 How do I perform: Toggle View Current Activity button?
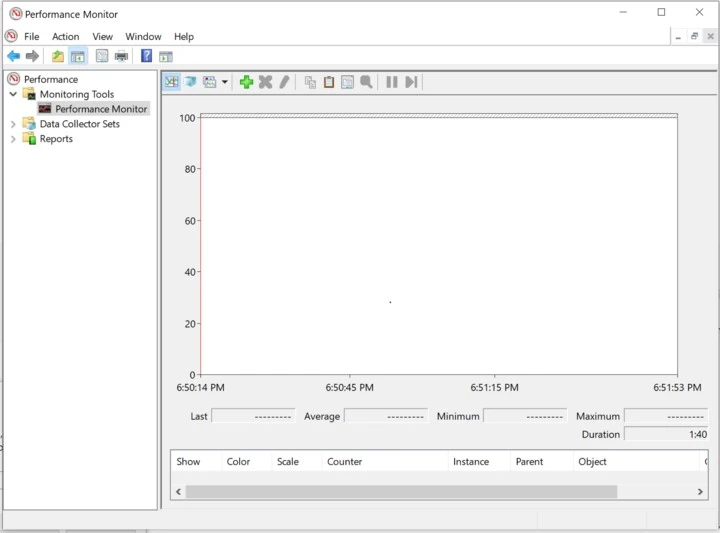point(171,82)
